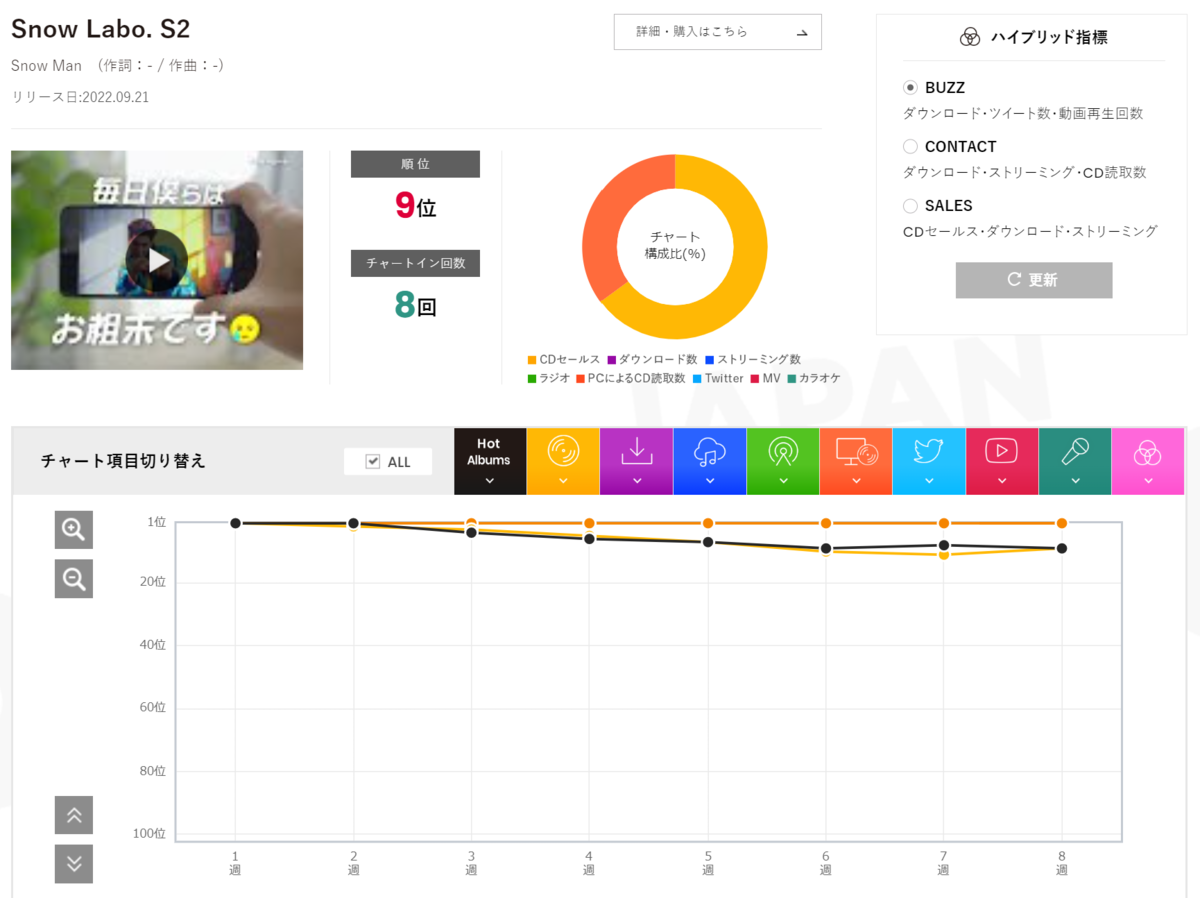
Task: Click the Twitter legend entry
Action: pyautogui.click(x=718, y=379)
